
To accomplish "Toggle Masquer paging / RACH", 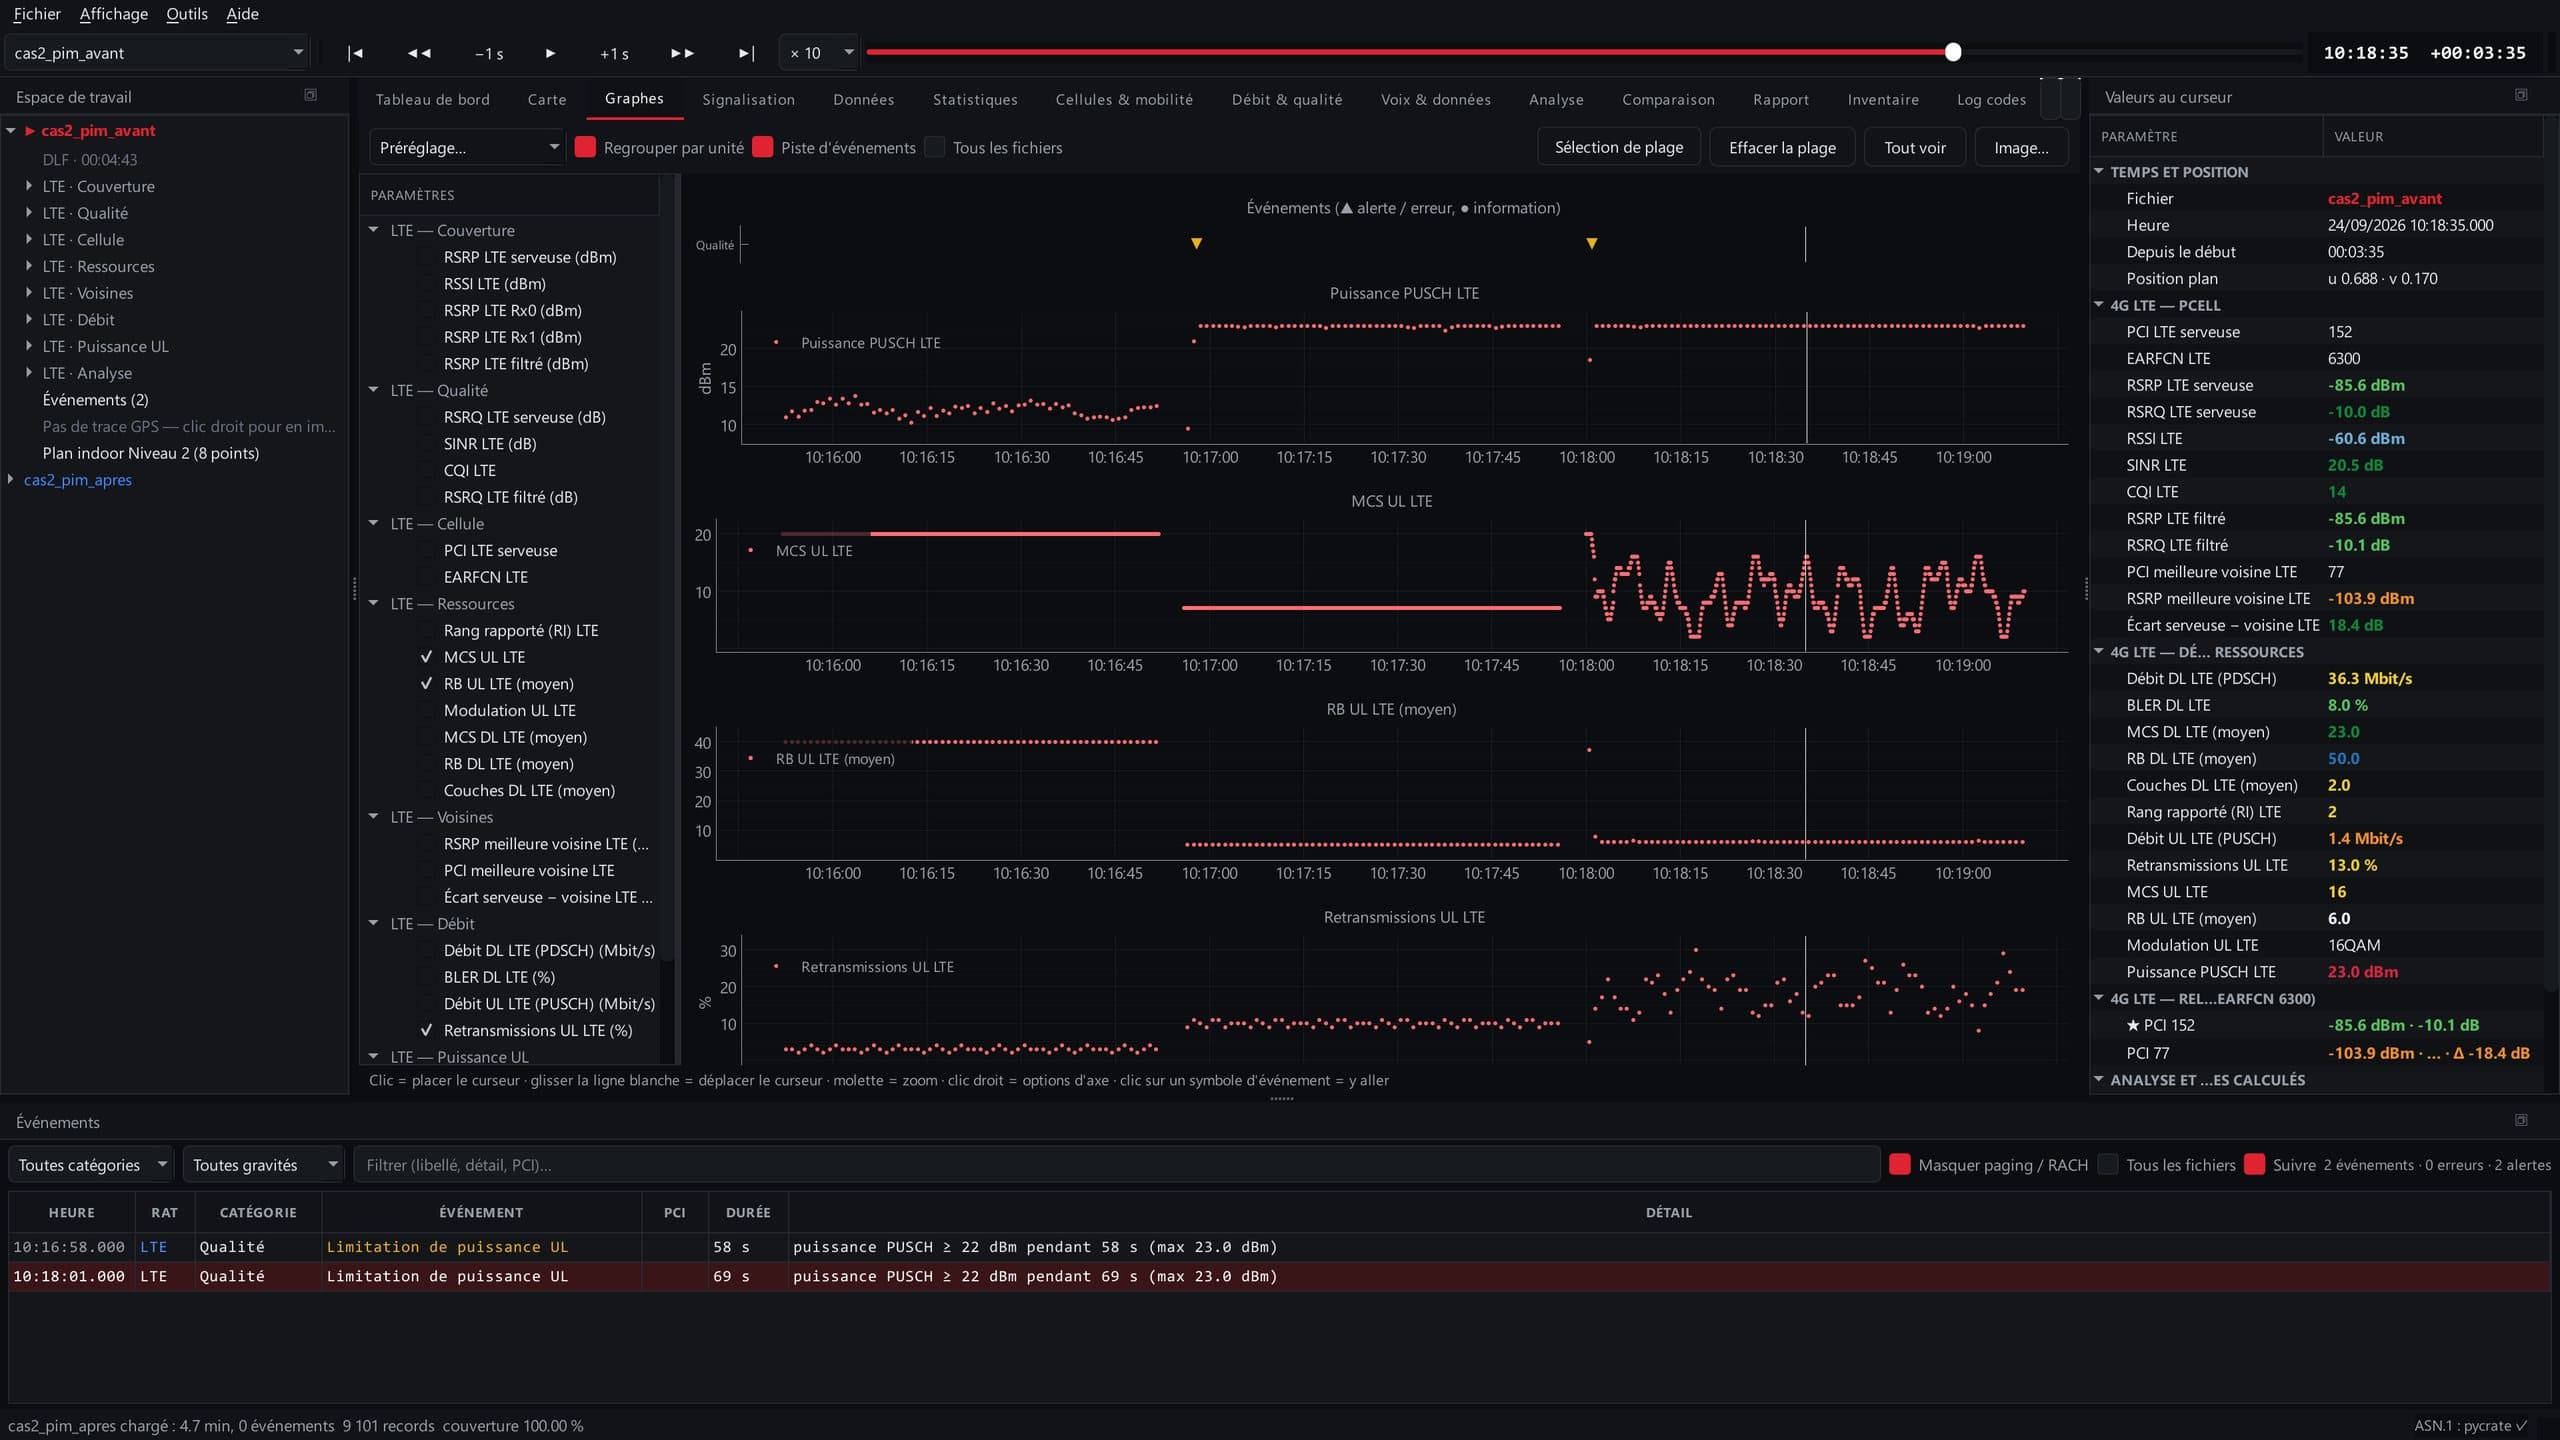I will (1900, 1164).
